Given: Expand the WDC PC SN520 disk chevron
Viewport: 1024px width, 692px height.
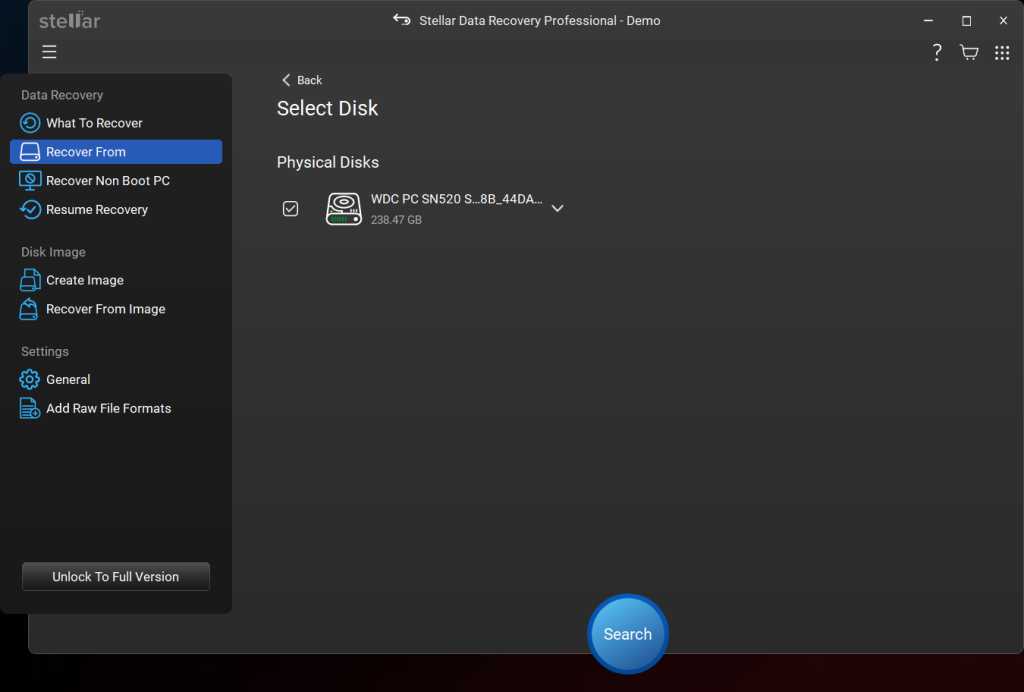Looking at the screenshot, I should click(x=557, y=208).
